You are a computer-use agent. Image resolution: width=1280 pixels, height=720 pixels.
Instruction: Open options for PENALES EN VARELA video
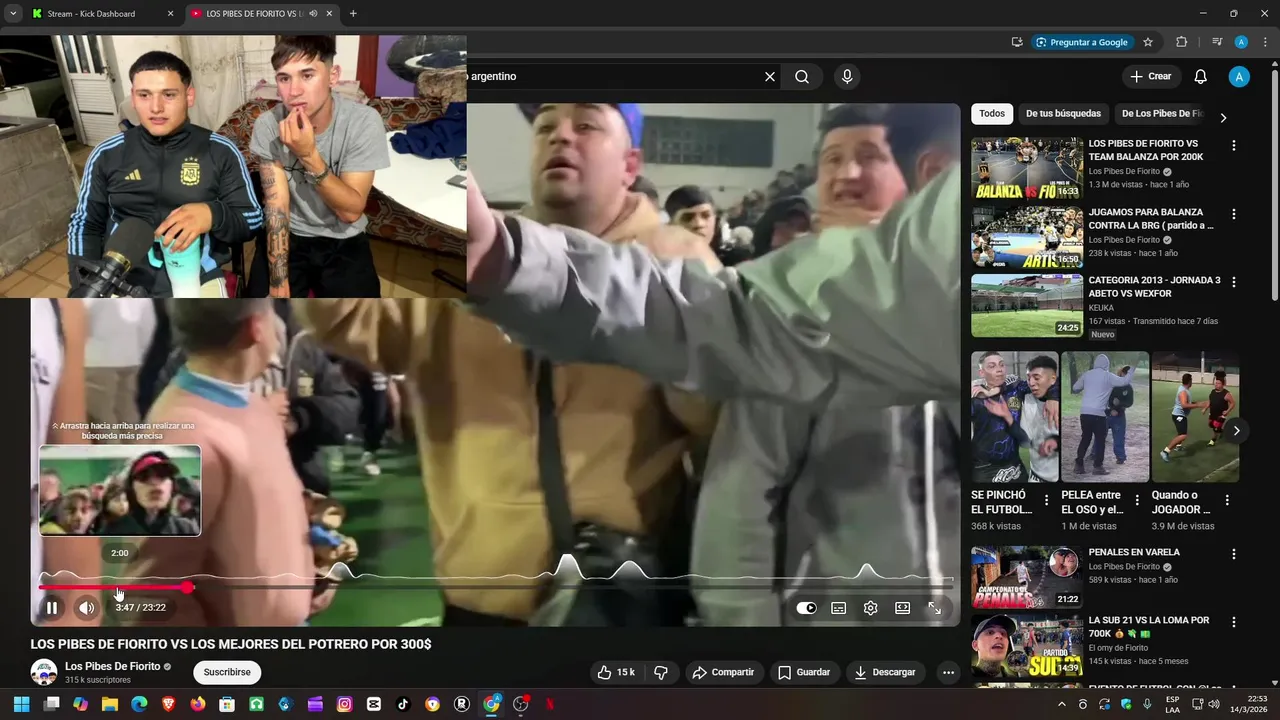pyautogui.click(x=1234, y=554)
